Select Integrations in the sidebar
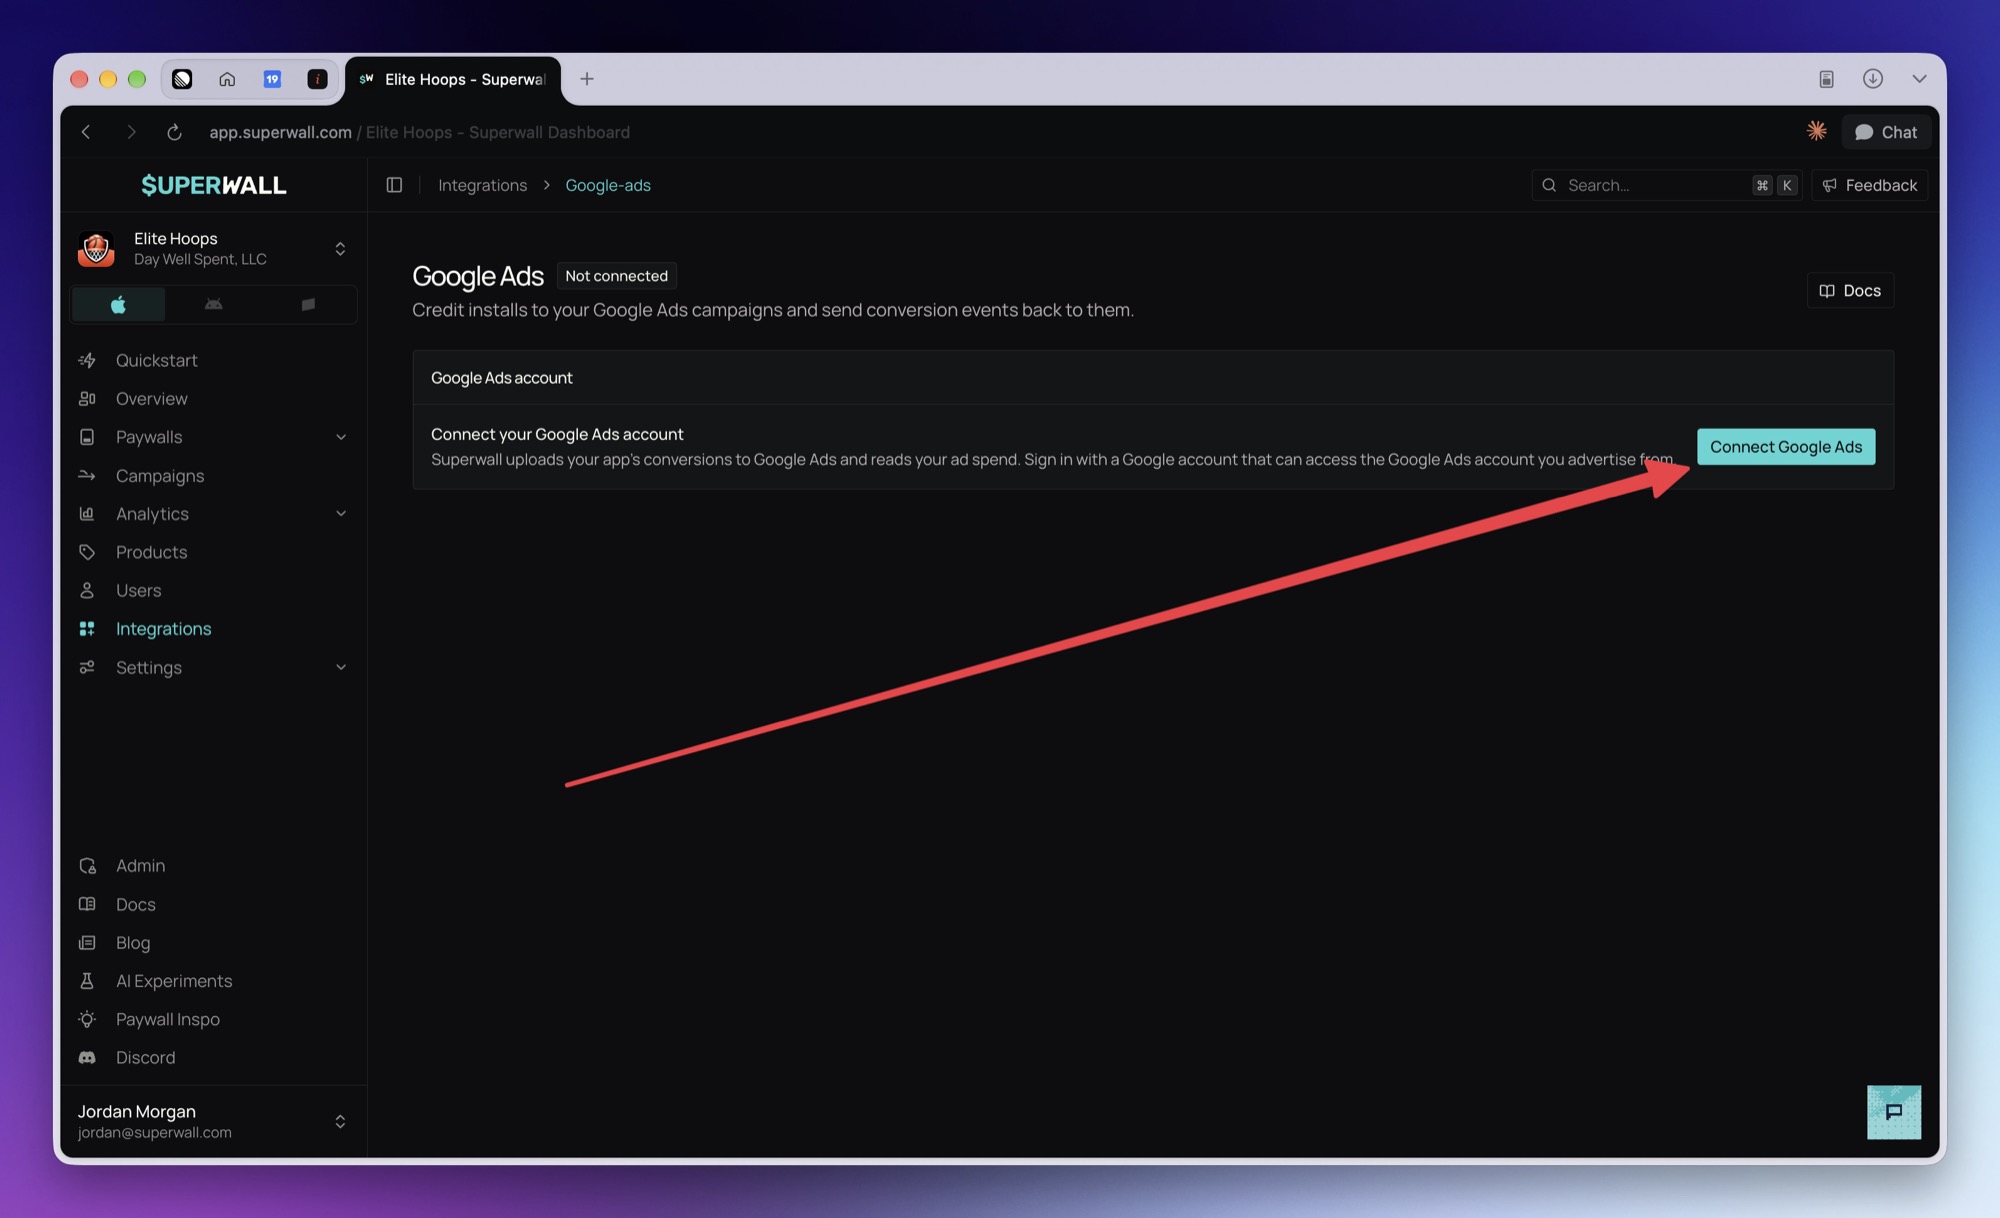The height and width of the screenshot is (1218, 2000). click(163, 629)
